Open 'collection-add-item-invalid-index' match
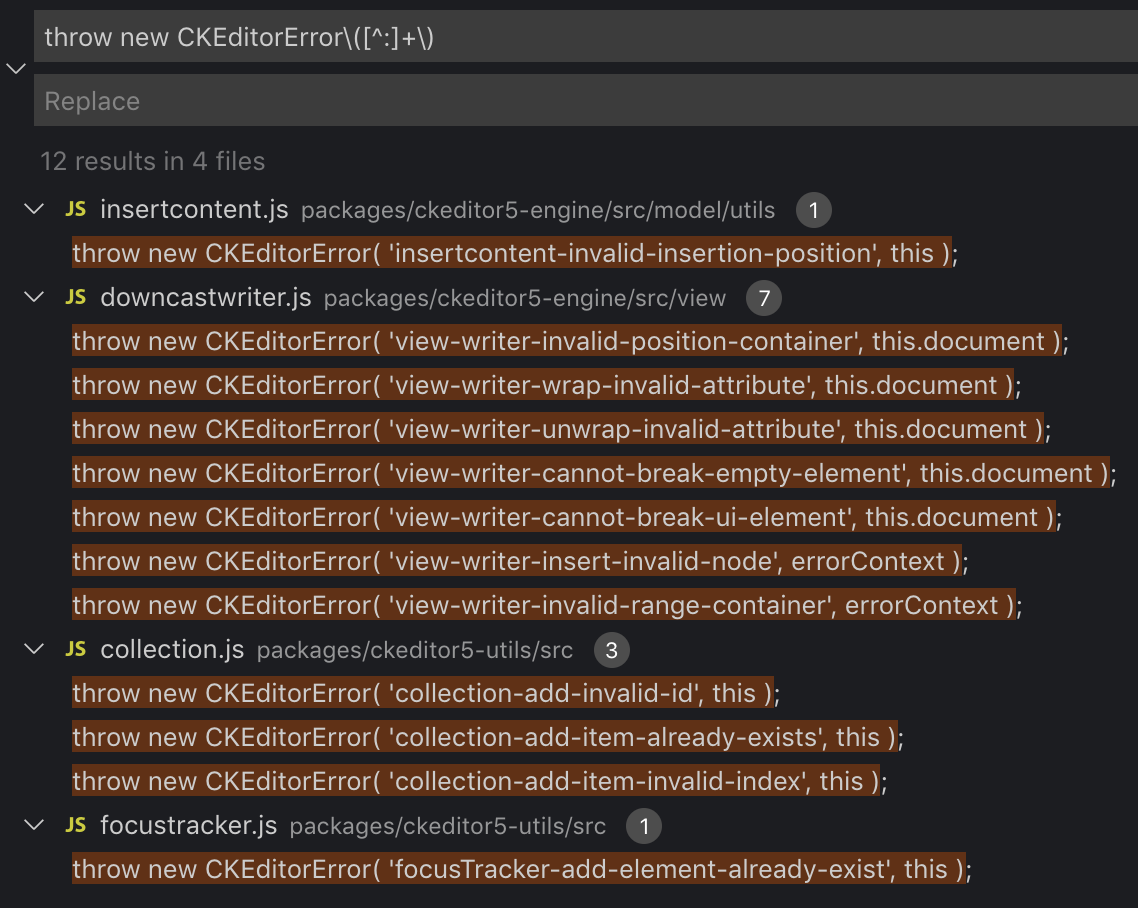1138x908 pixels. click(480, 781)
